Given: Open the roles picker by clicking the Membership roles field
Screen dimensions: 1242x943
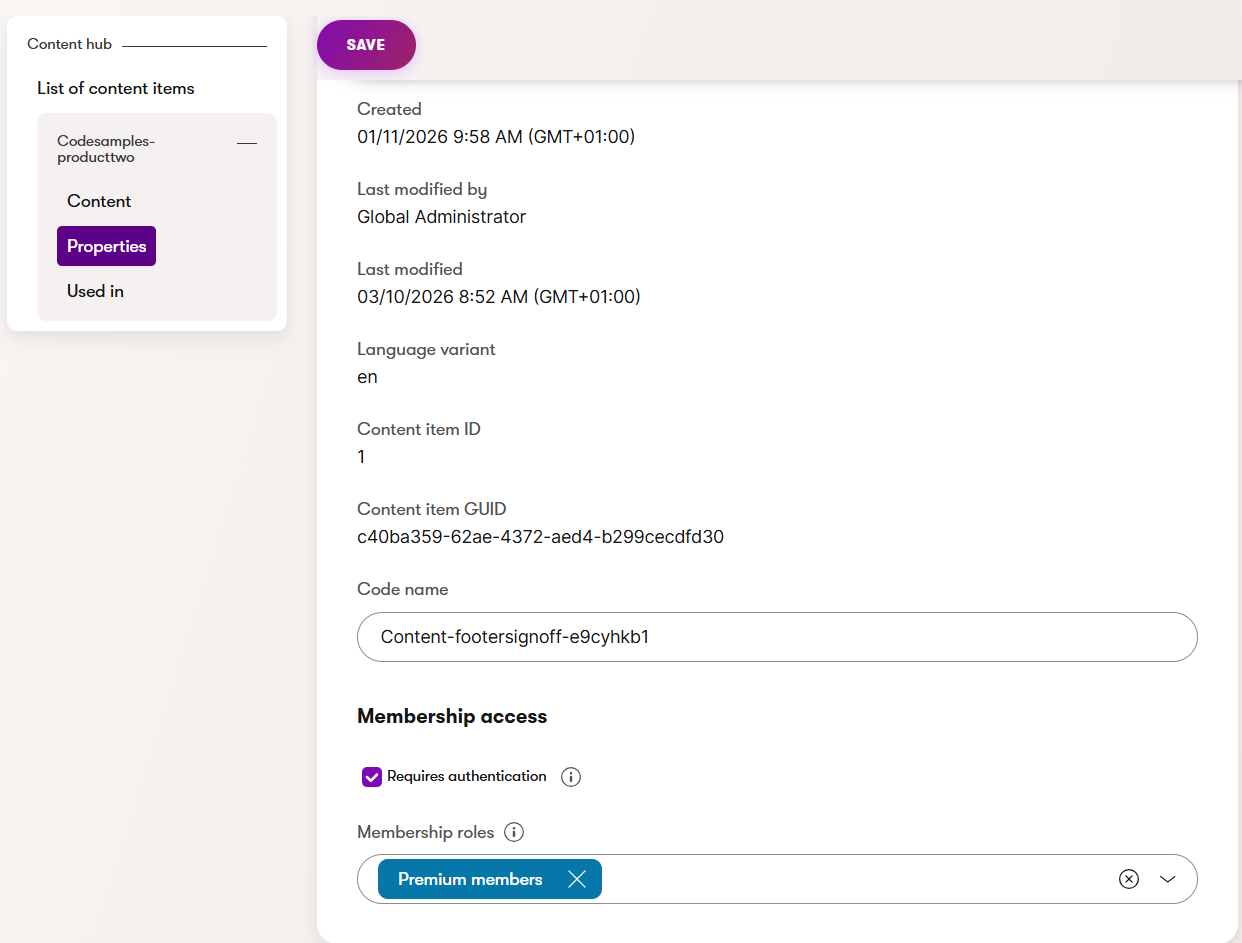Looking at the screenshot, I should (850, 879).
